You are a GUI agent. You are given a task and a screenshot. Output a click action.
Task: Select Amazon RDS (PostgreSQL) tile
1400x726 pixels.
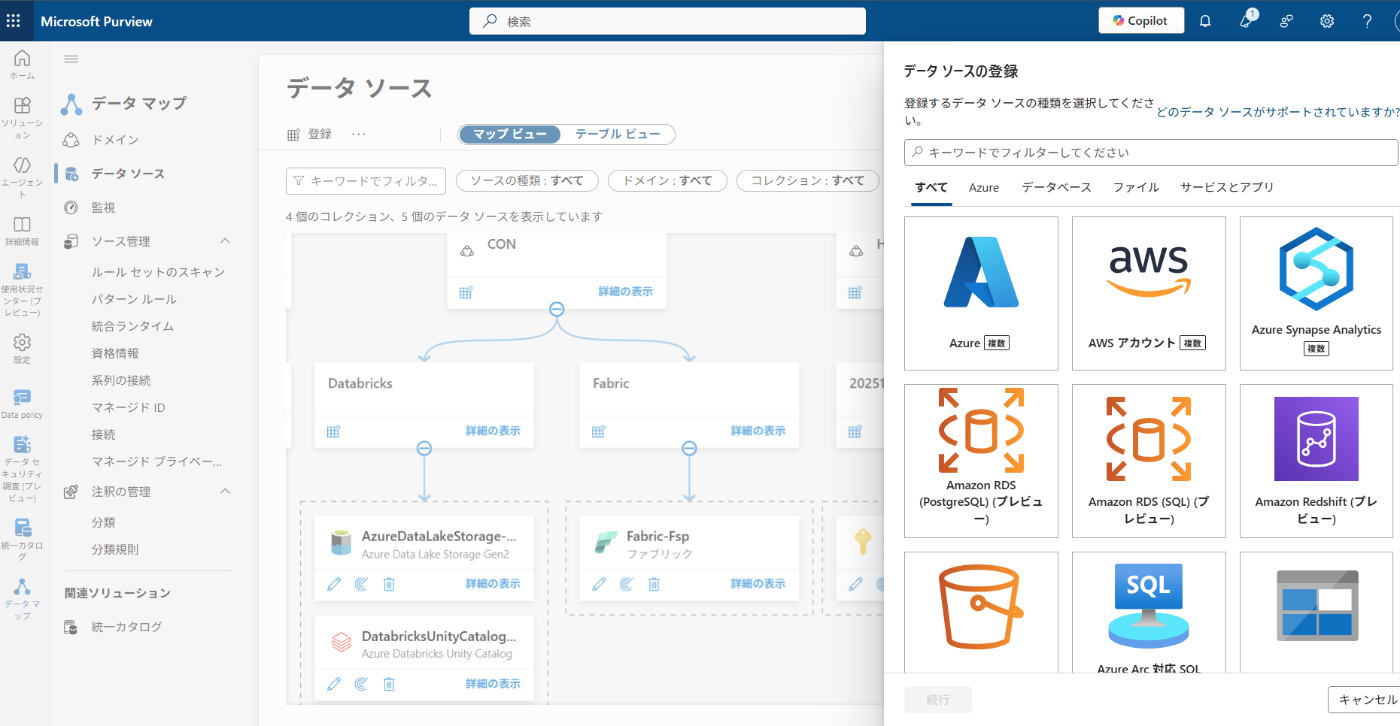pyautogui.click(x=981, y=461)
